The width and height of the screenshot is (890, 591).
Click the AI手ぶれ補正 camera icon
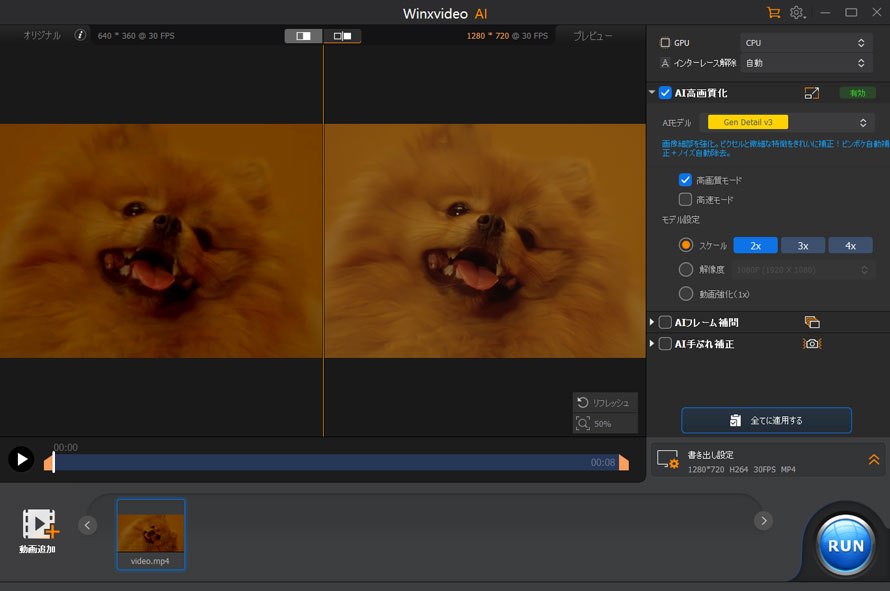[x=812, y=344]
